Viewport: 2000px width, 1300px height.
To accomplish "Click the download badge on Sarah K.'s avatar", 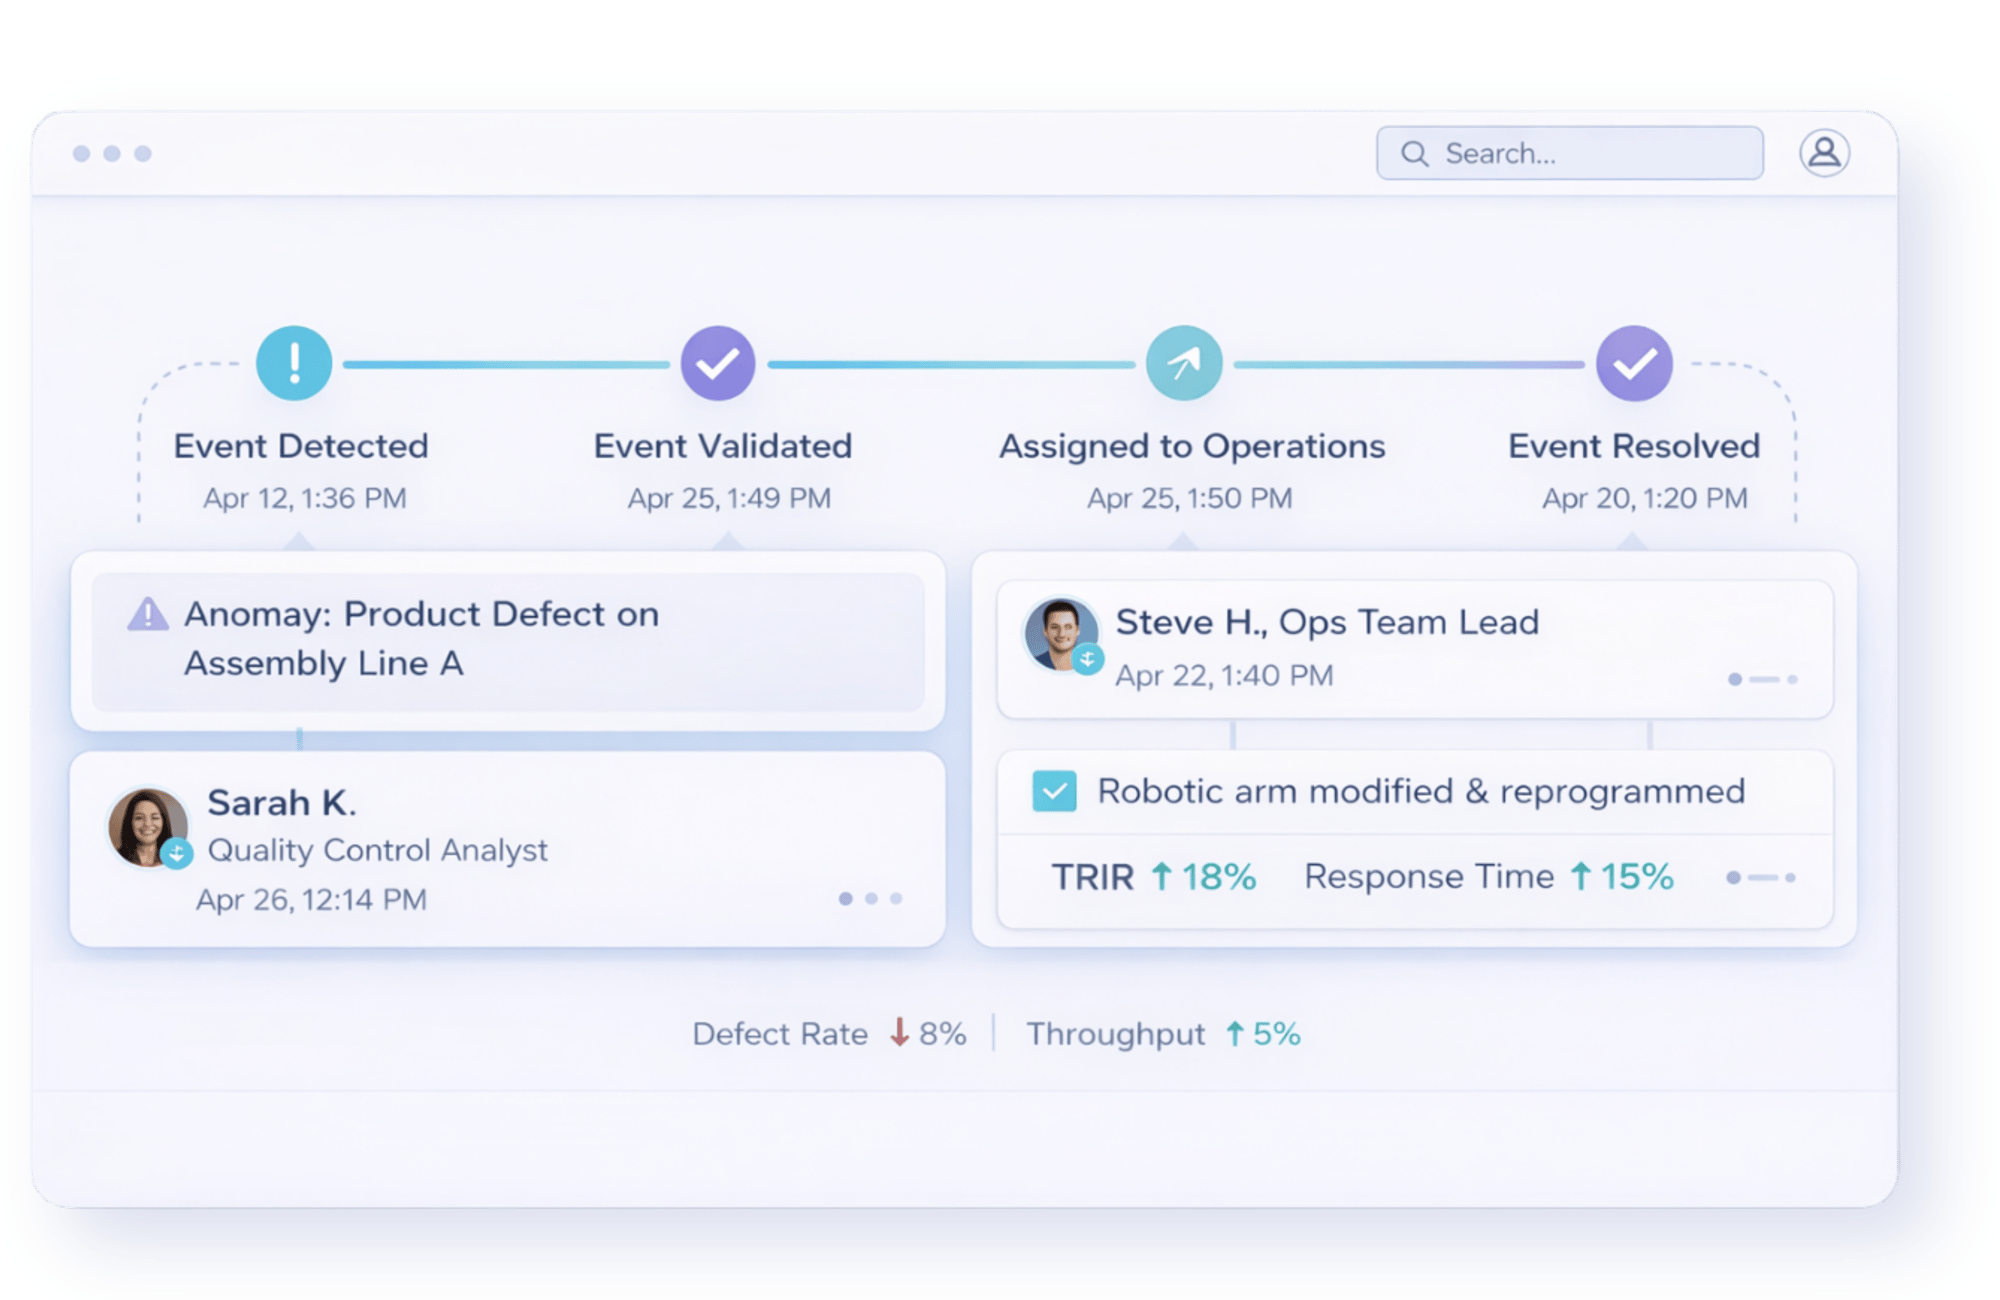I will tap(178, 855).
